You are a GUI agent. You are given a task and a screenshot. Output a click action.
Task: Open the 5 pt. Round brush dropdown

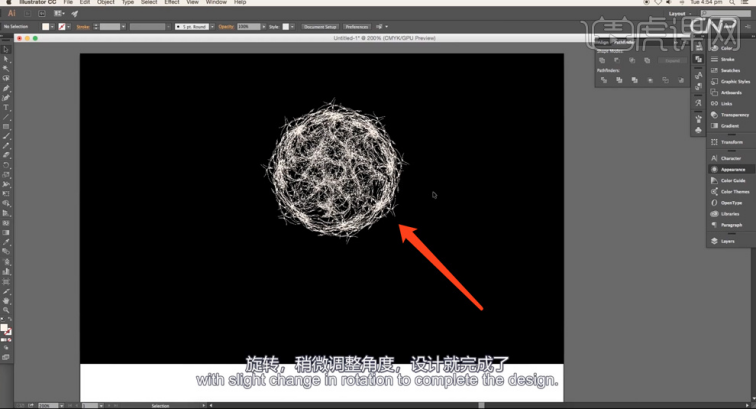pyautogui.click(x=212, y=27)
